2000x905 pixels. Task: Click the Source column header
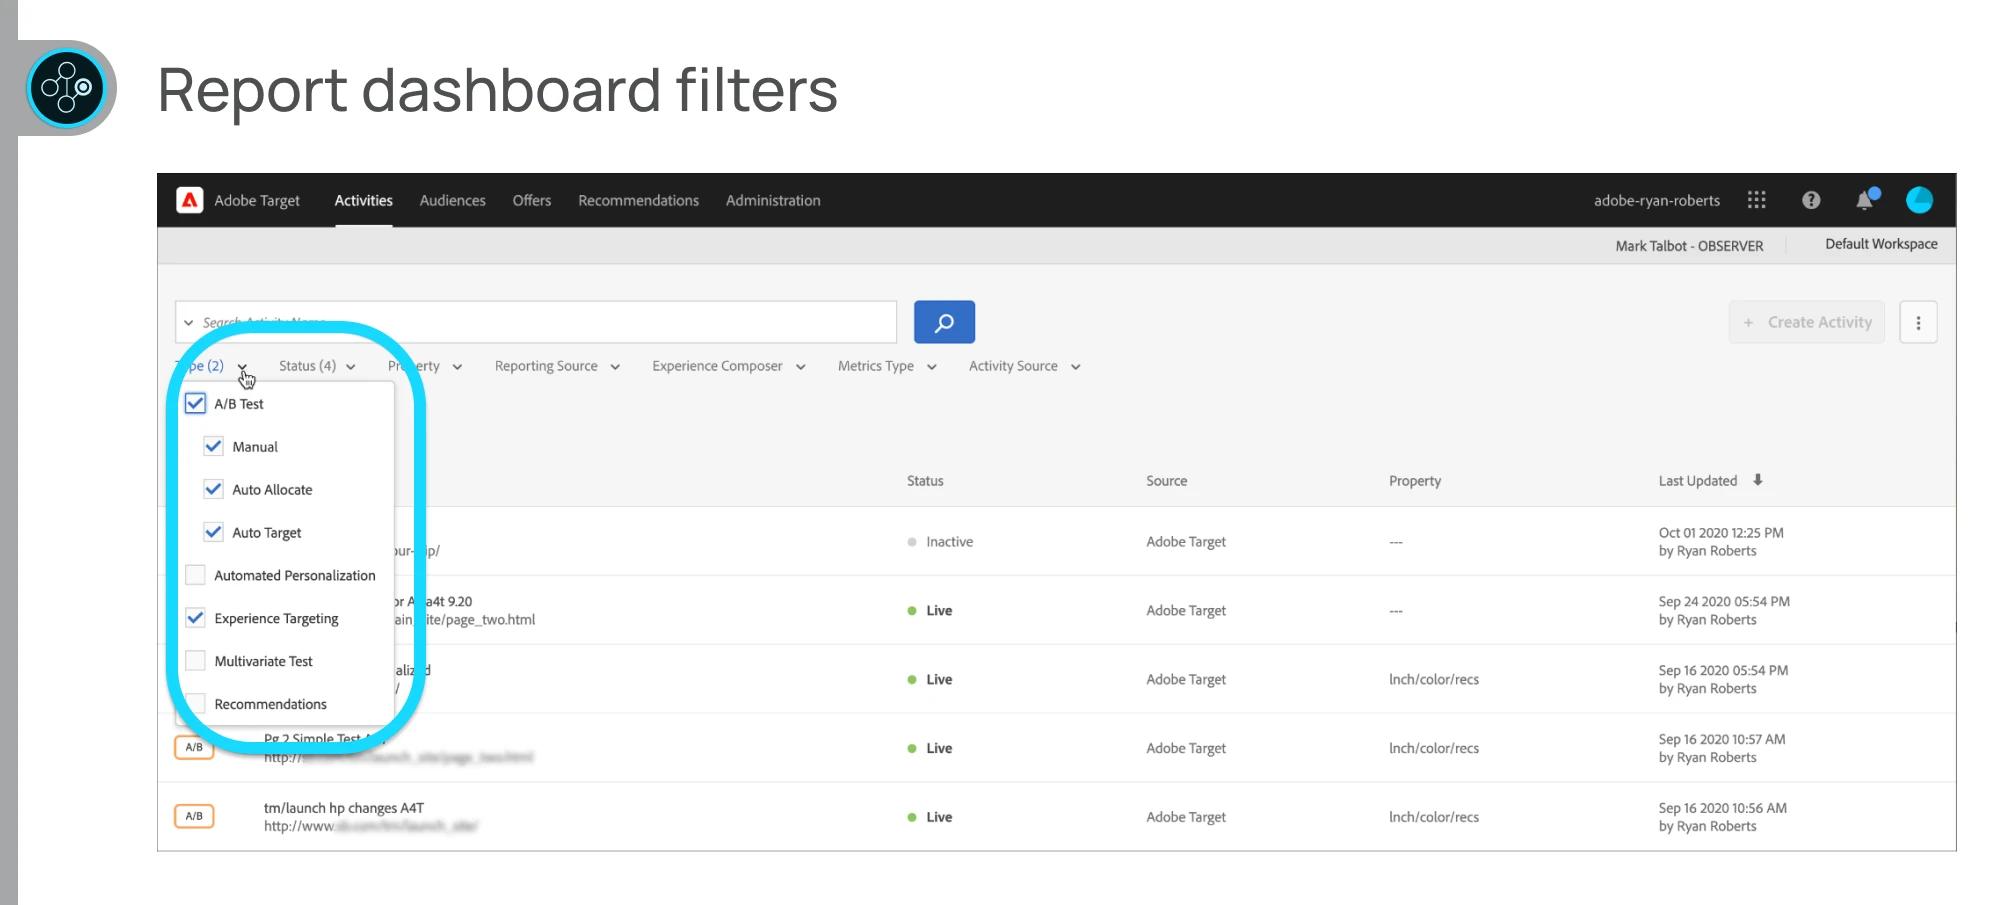1167,480
